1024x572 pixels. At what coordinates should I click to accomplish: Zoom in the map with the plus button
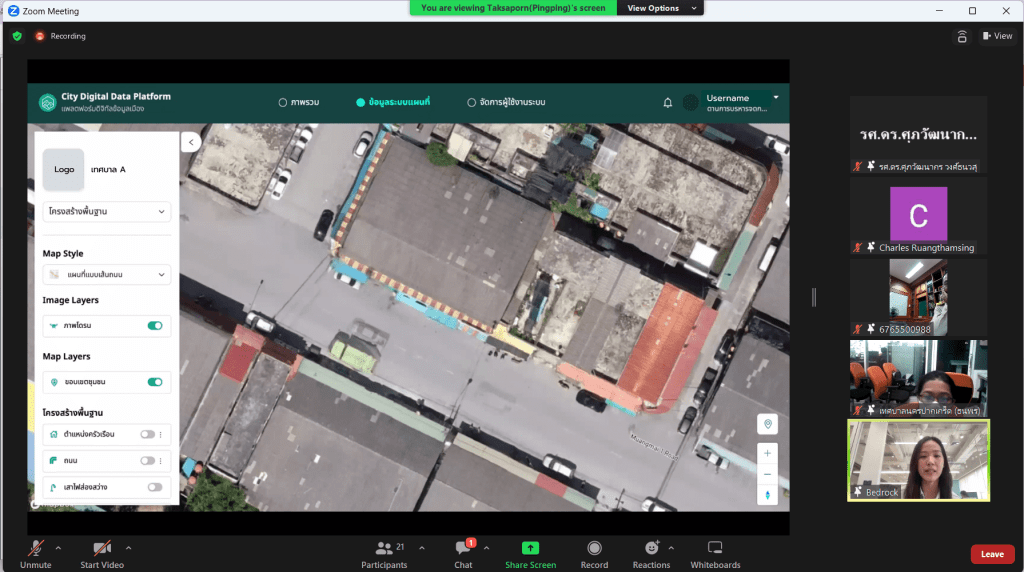(x=767, y=453)
